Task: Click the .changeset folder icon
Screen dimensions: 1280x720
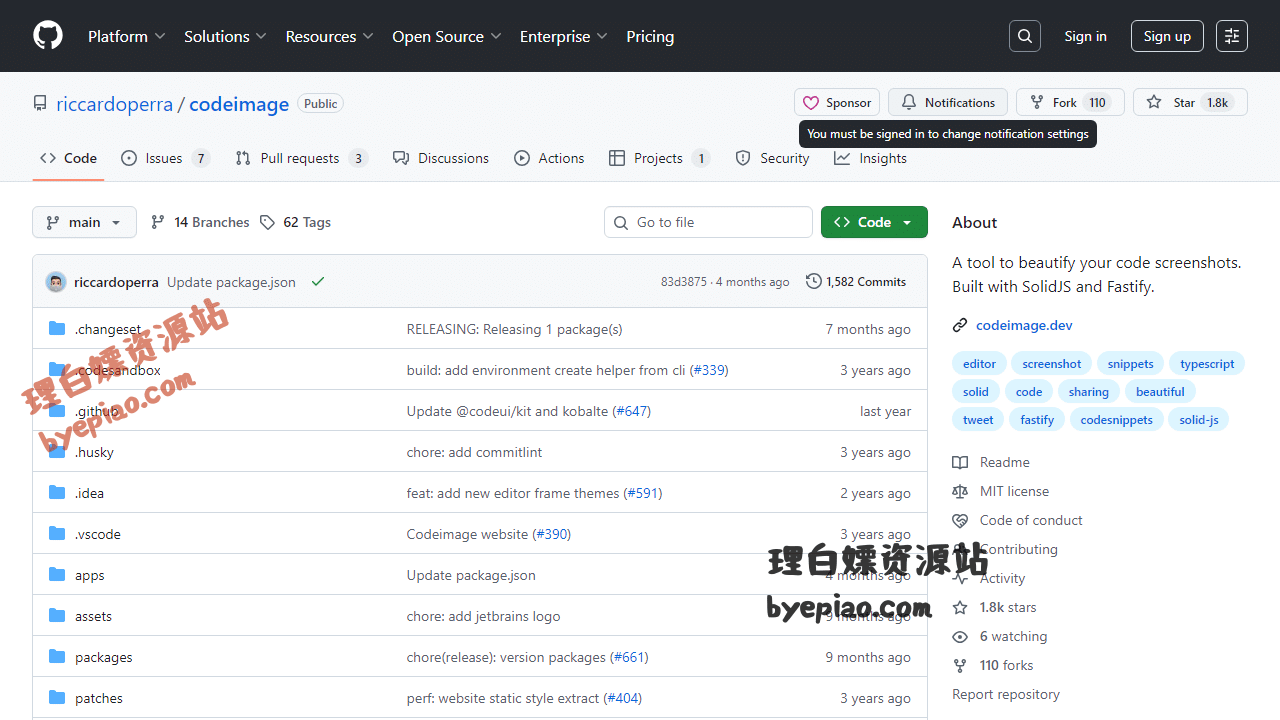Action: 57,329
